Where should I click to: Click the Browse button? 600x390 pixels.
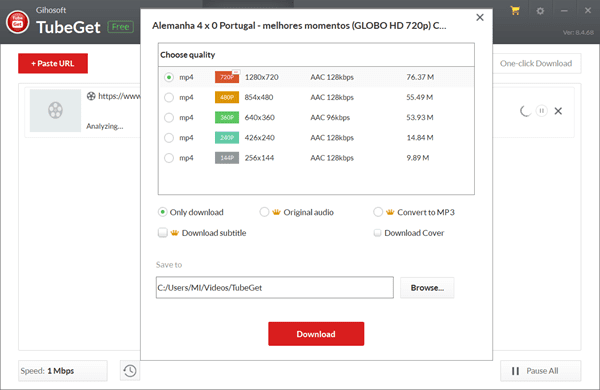[427, 287]
